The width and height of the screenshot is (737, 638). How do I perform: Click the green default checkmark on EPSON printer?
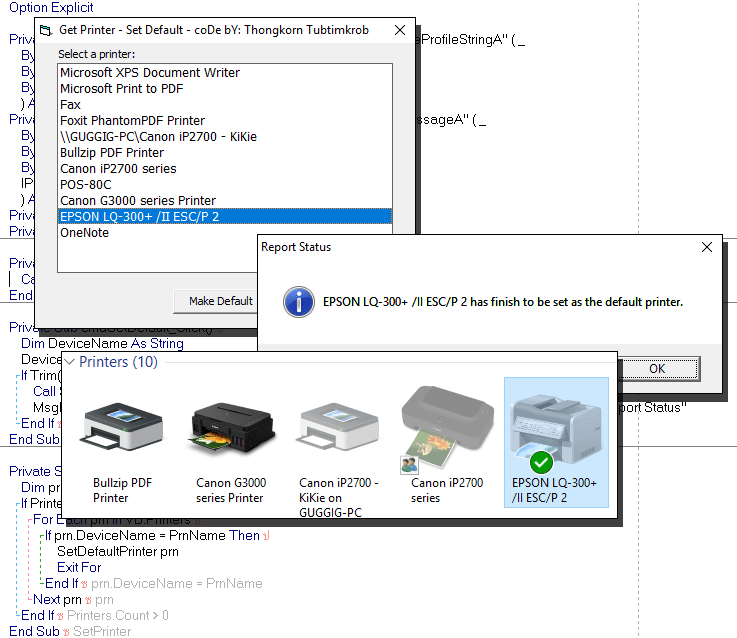coord(541,463)
